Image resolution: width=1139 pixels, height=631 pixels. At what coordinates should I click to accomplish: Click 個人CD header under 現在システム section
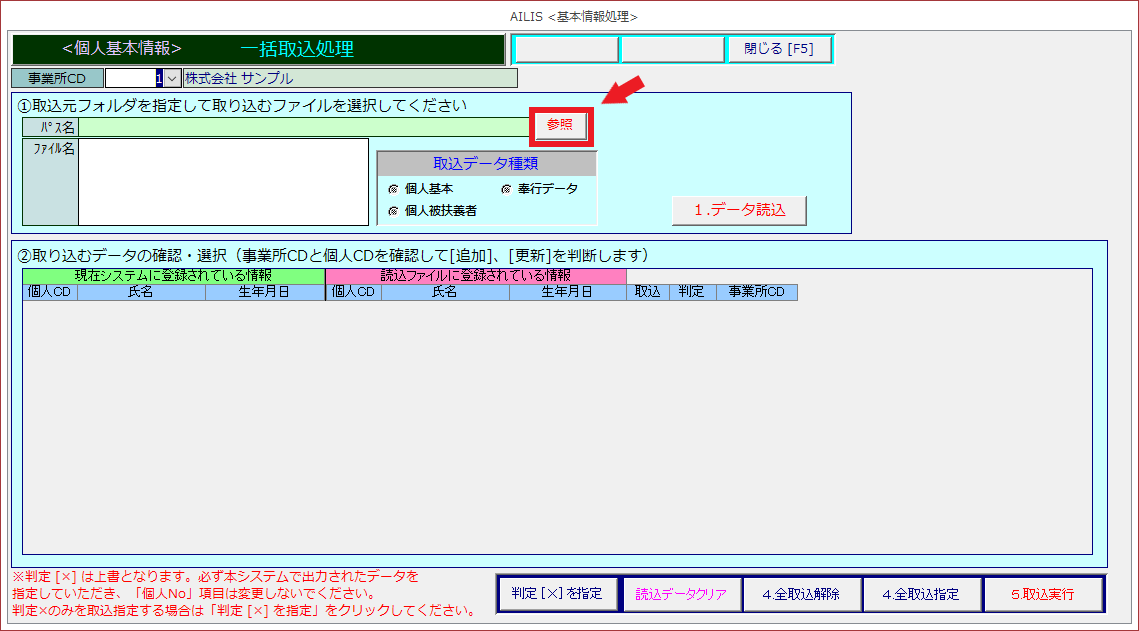pyautogui.click(x=49, y=292)
